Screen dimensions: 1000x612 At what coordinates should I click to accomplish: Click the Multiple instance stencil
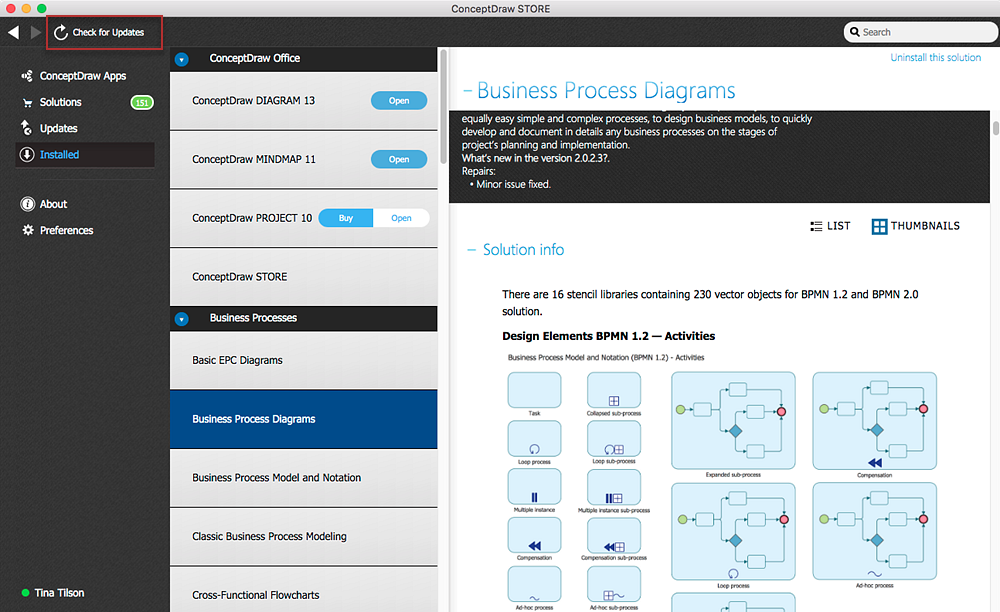coord(534,487)
